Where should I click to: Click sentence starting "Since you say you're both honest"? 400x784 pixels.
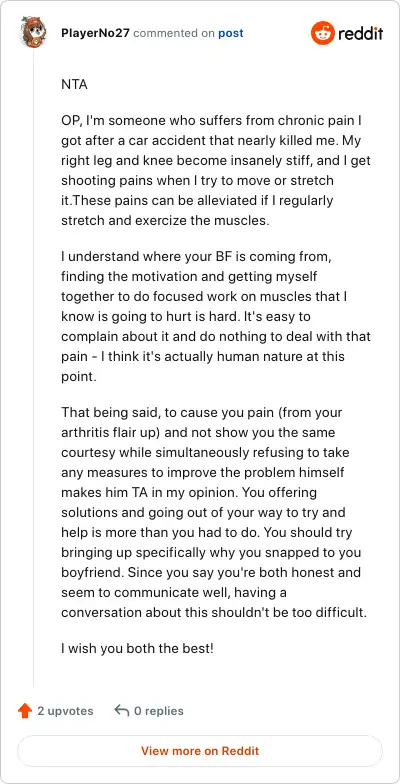point(214,592)
